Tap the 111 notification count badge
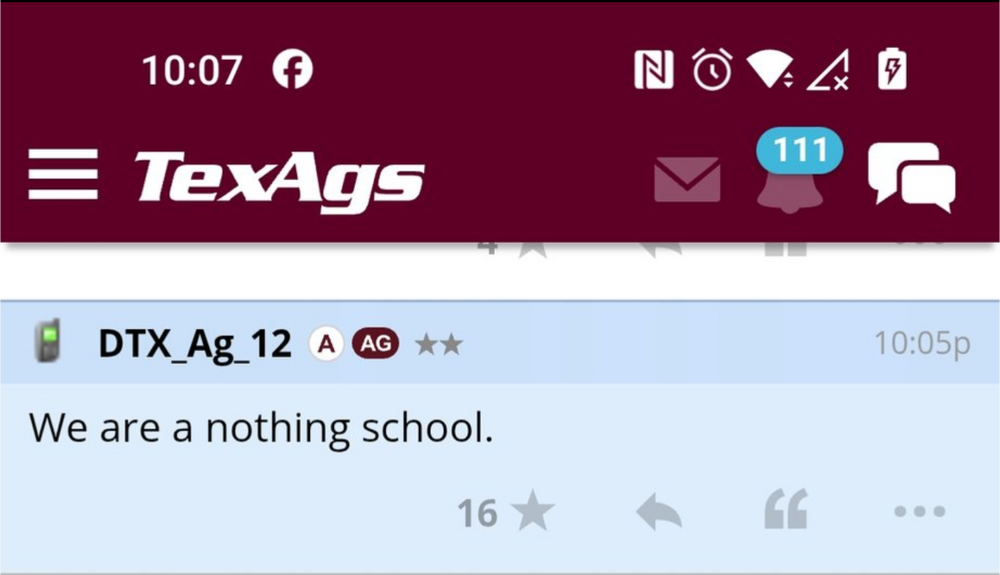The height and width of the screenshot is (575, 1000). tap(799, 151)
